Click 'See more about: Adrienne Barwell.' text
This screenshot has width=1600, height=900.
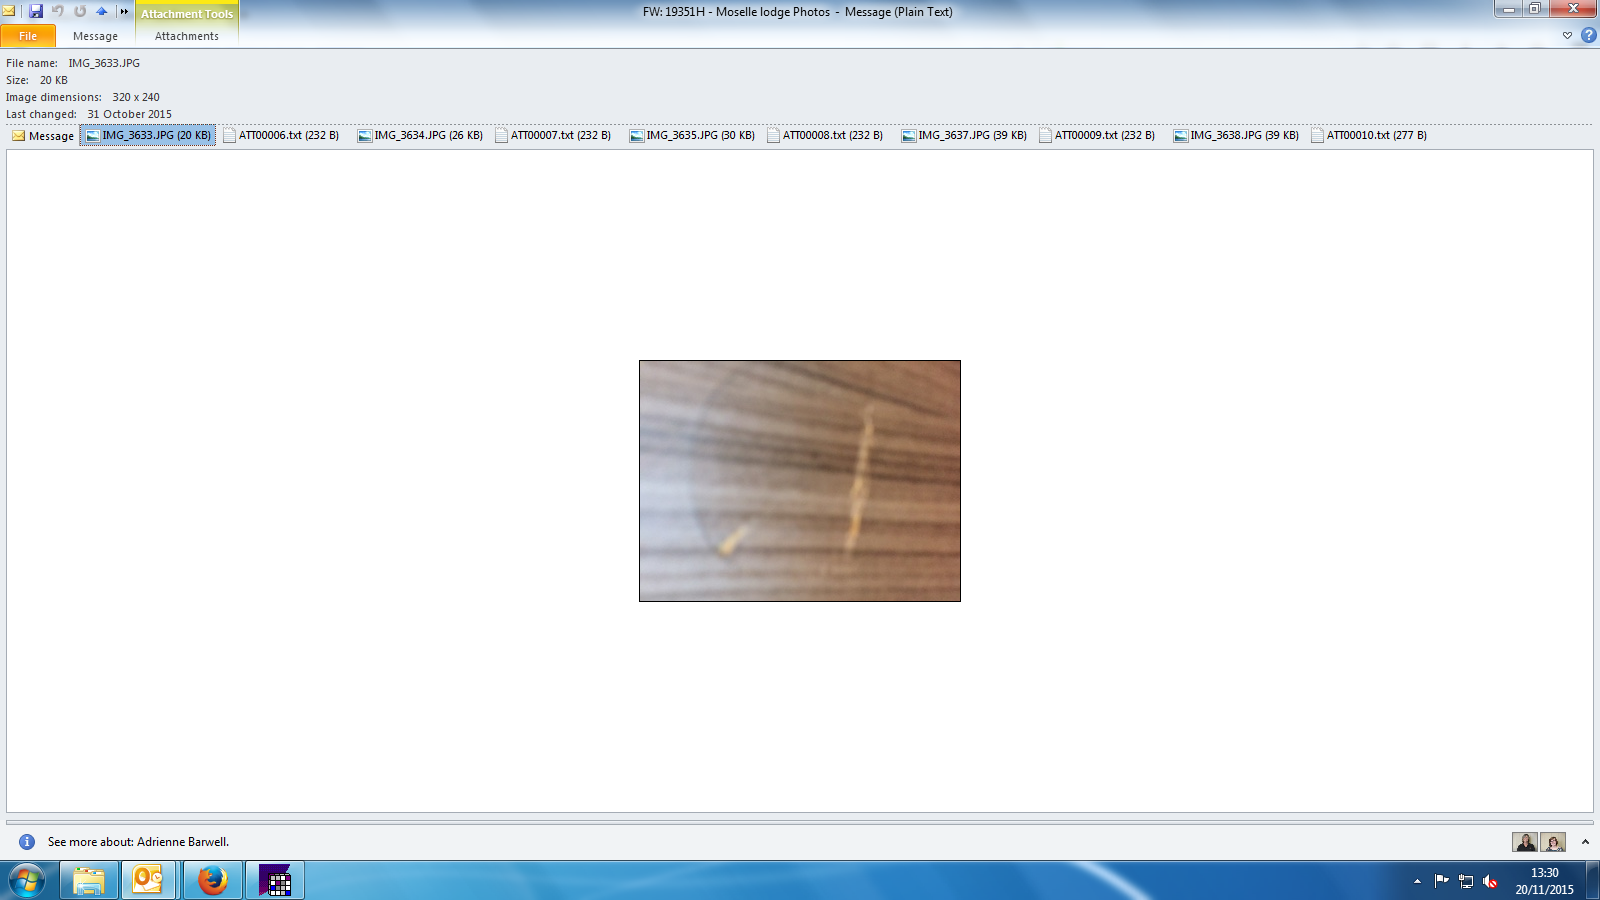pos(138,842)
